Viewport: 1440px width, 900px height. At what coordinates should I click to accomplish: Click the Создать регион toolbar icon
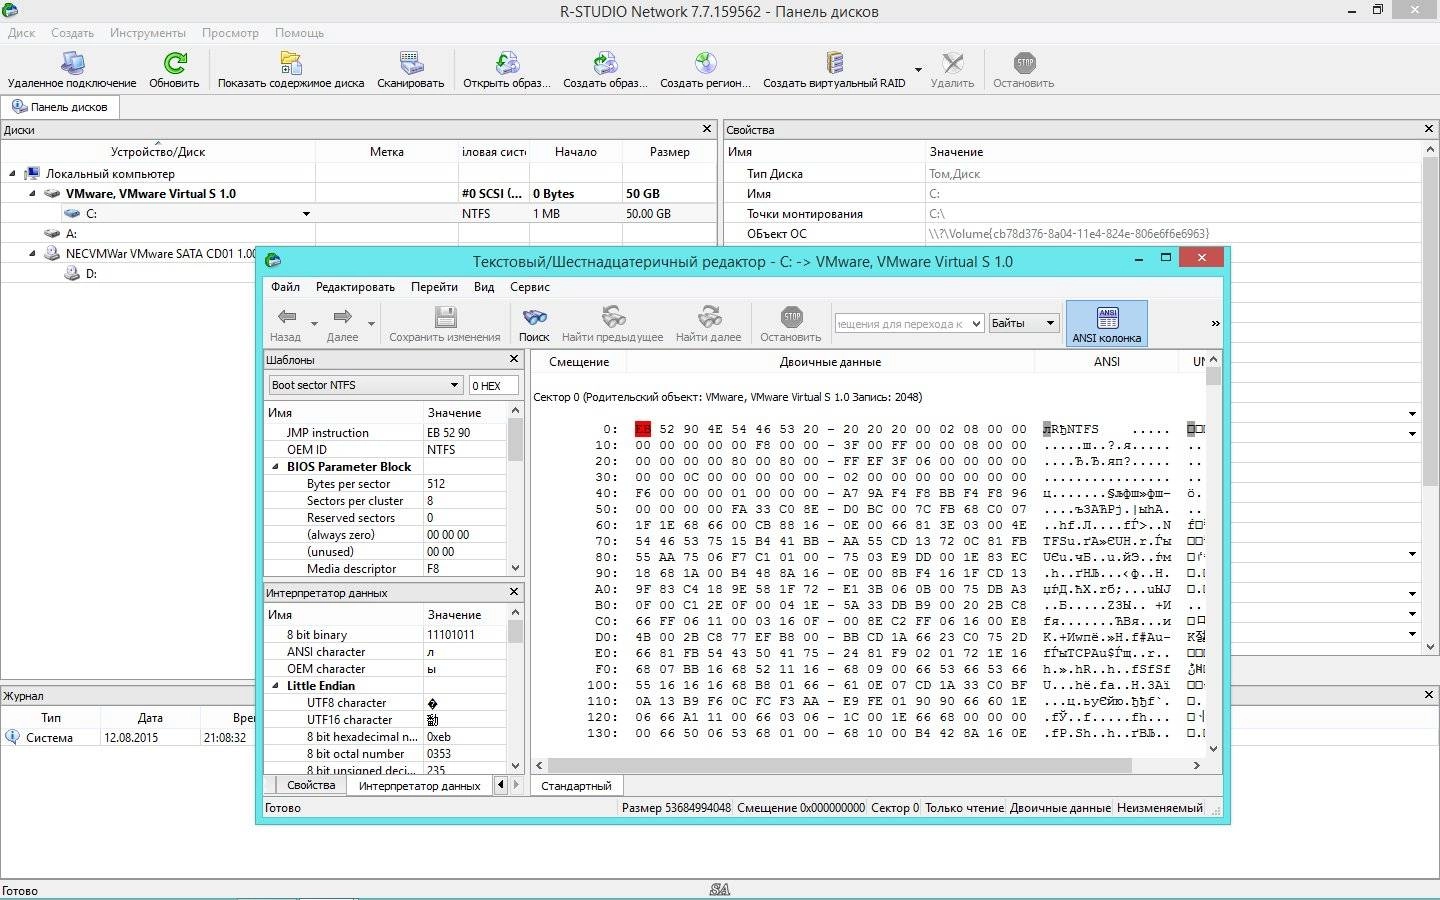coord(706,63)
